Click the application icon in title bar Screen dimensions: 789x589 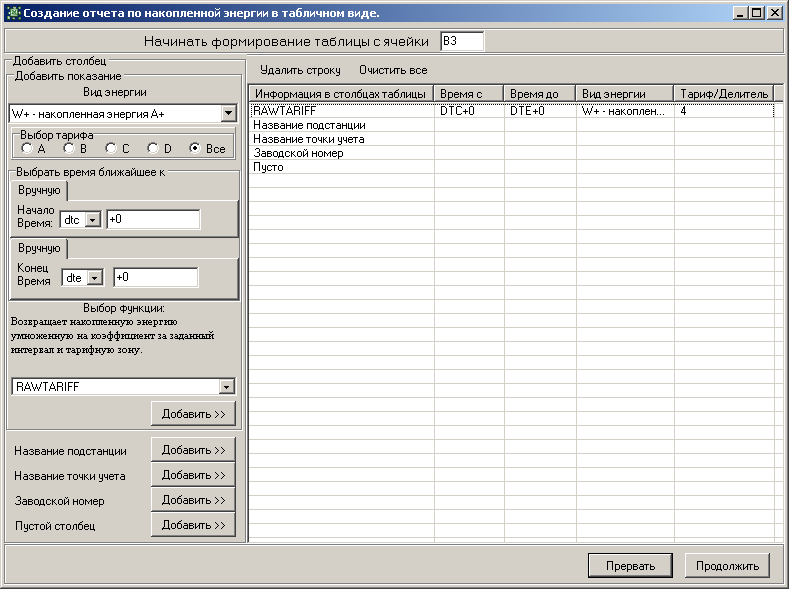click(13, 13)
